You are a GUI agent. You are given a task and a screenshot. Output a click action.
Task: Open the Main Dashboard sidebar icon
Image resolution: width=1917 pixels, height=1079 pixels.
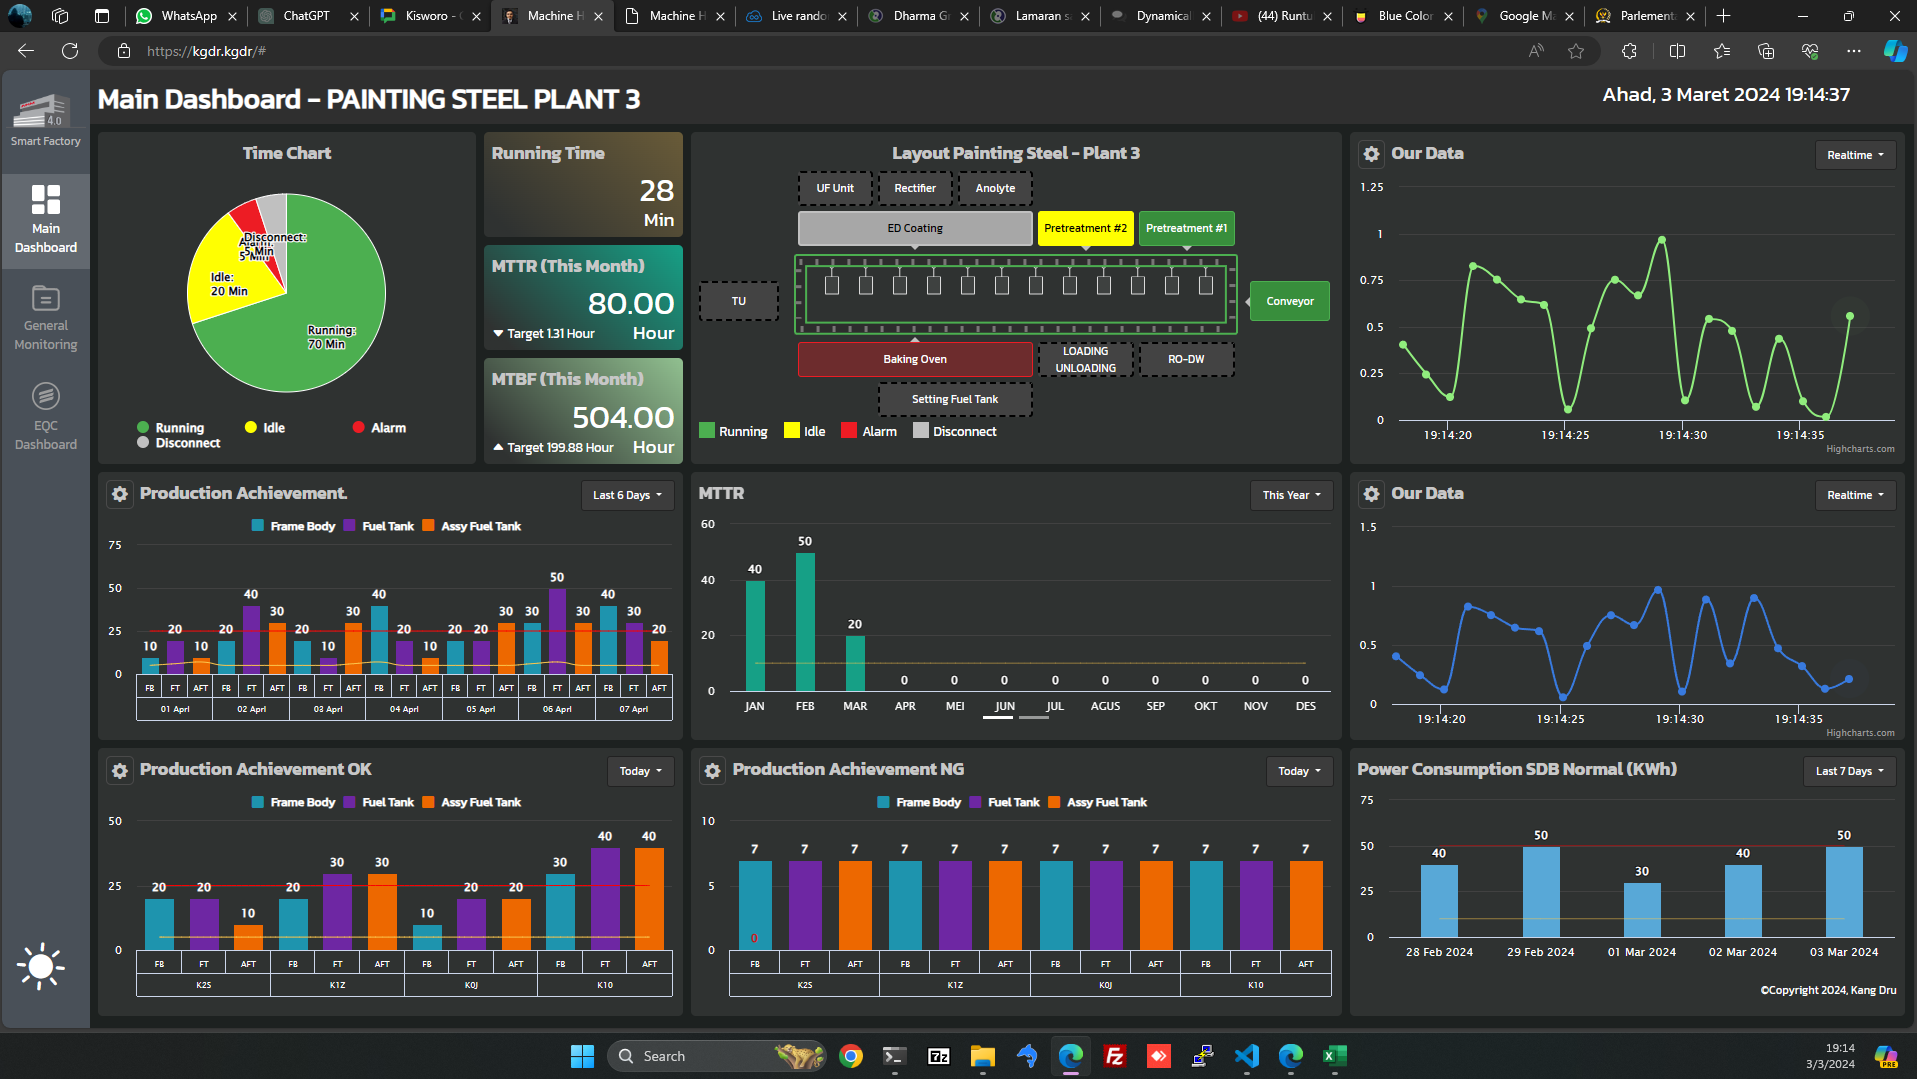pyautogui.click(x=46, y=219)
